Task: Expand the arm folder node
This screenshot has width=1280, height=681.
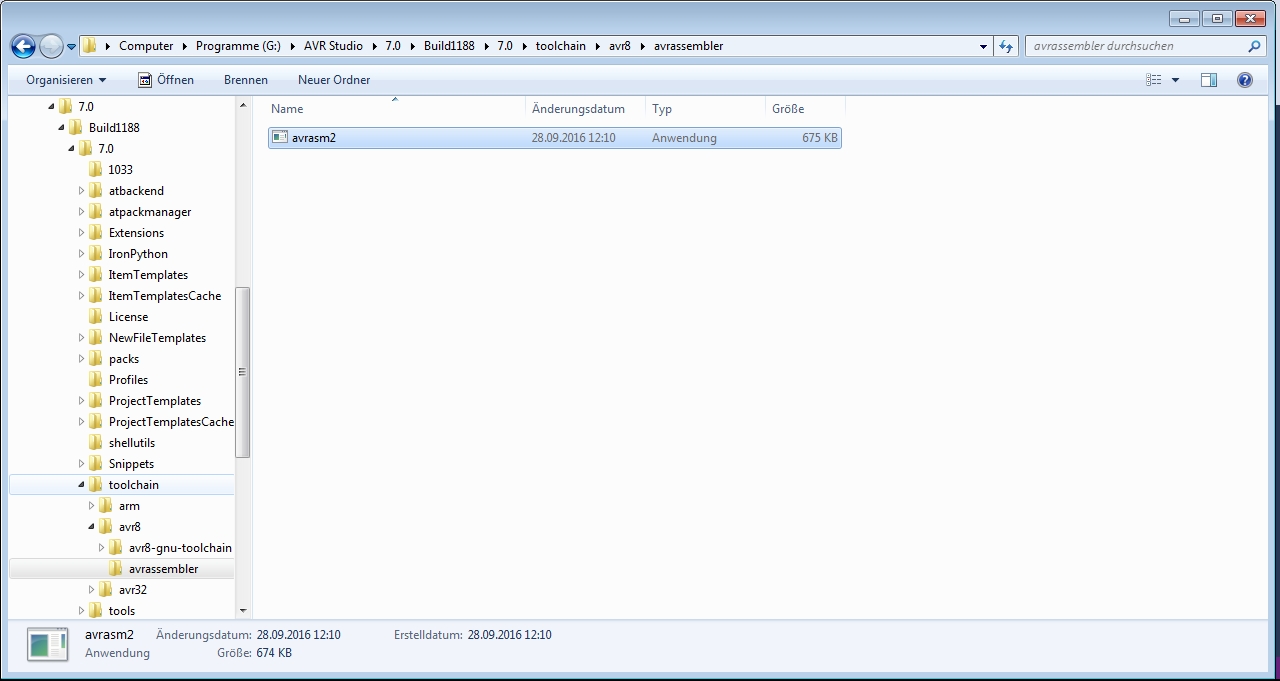Action: tap(92, 506)
